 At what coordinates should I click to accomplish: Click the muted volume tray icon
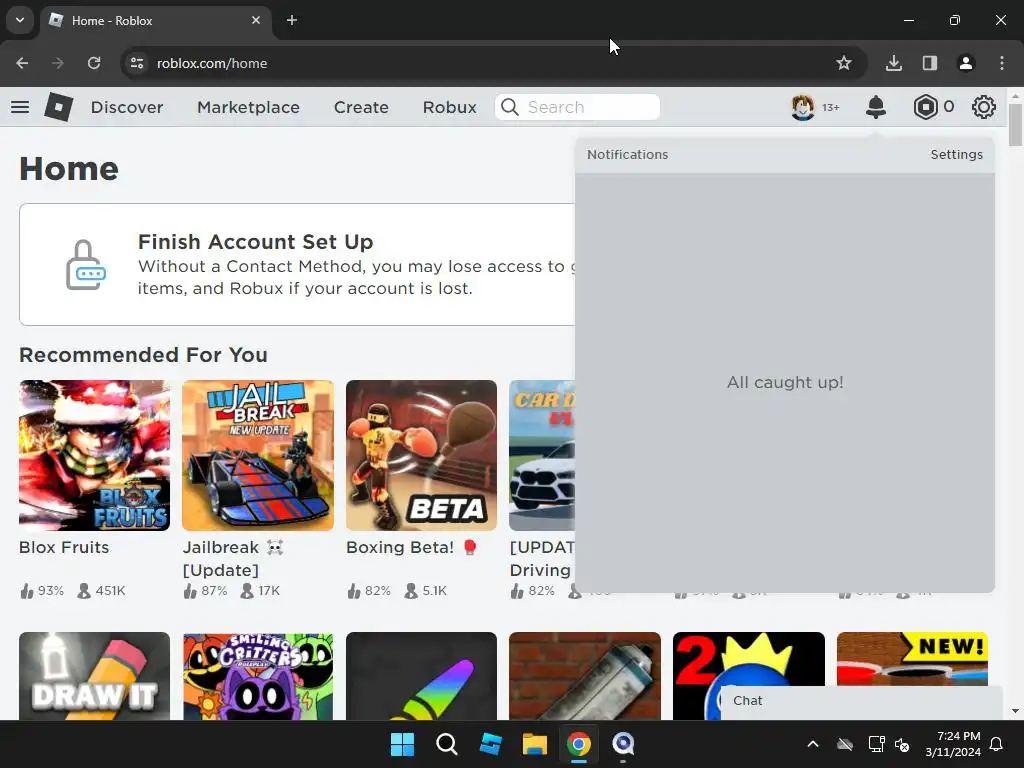[x=903, y=744]
